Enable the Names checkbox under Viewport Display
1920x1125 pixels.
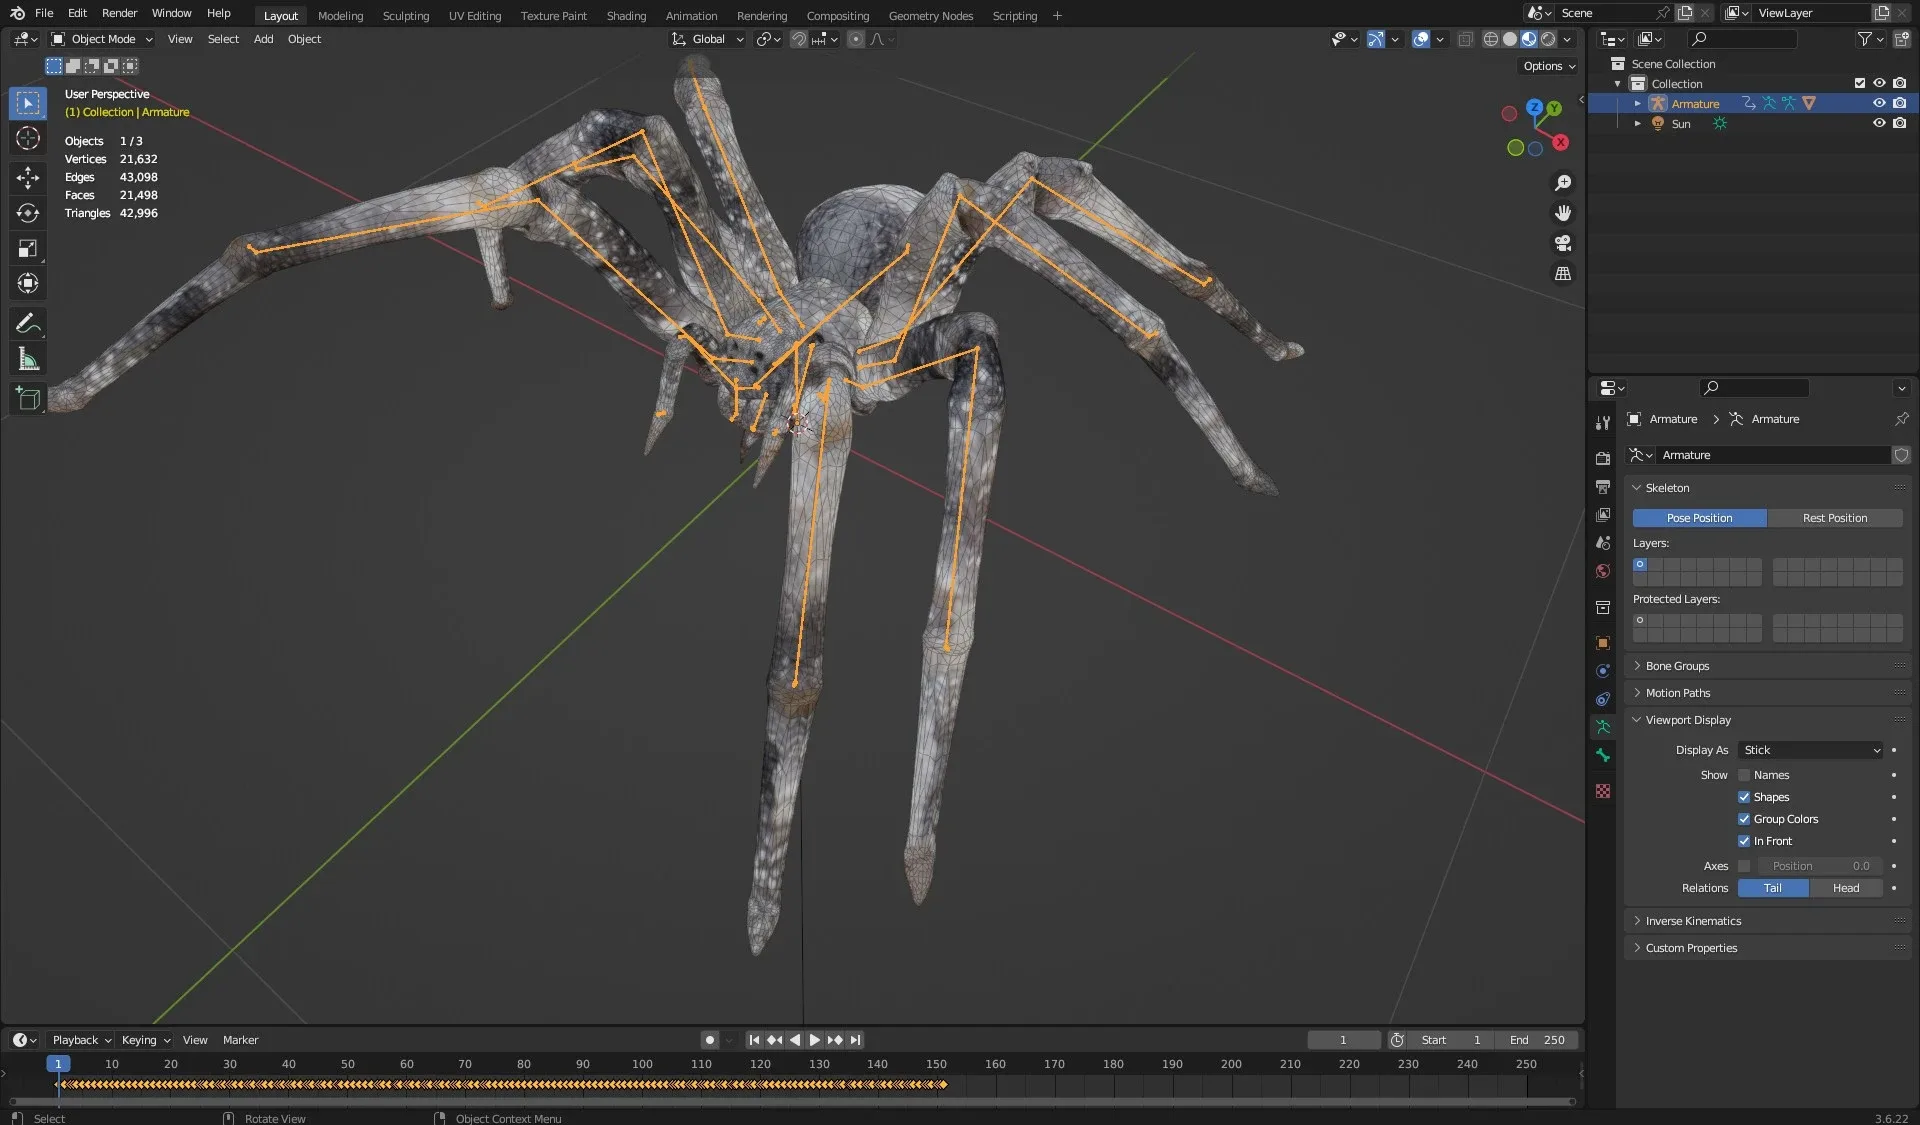(1744, 774)
